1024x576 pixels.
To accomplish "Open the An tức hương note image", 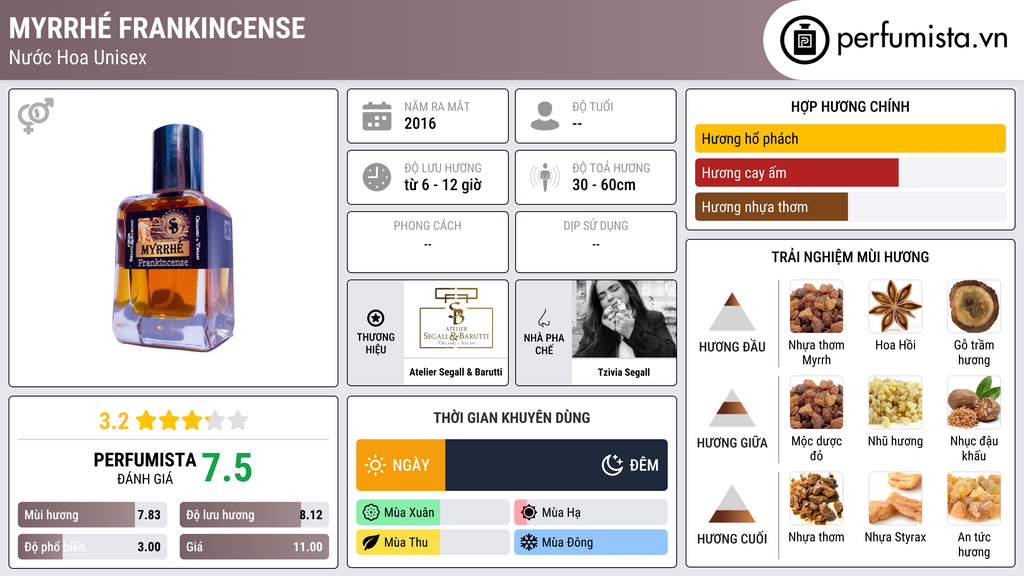I will coord(974,499).
